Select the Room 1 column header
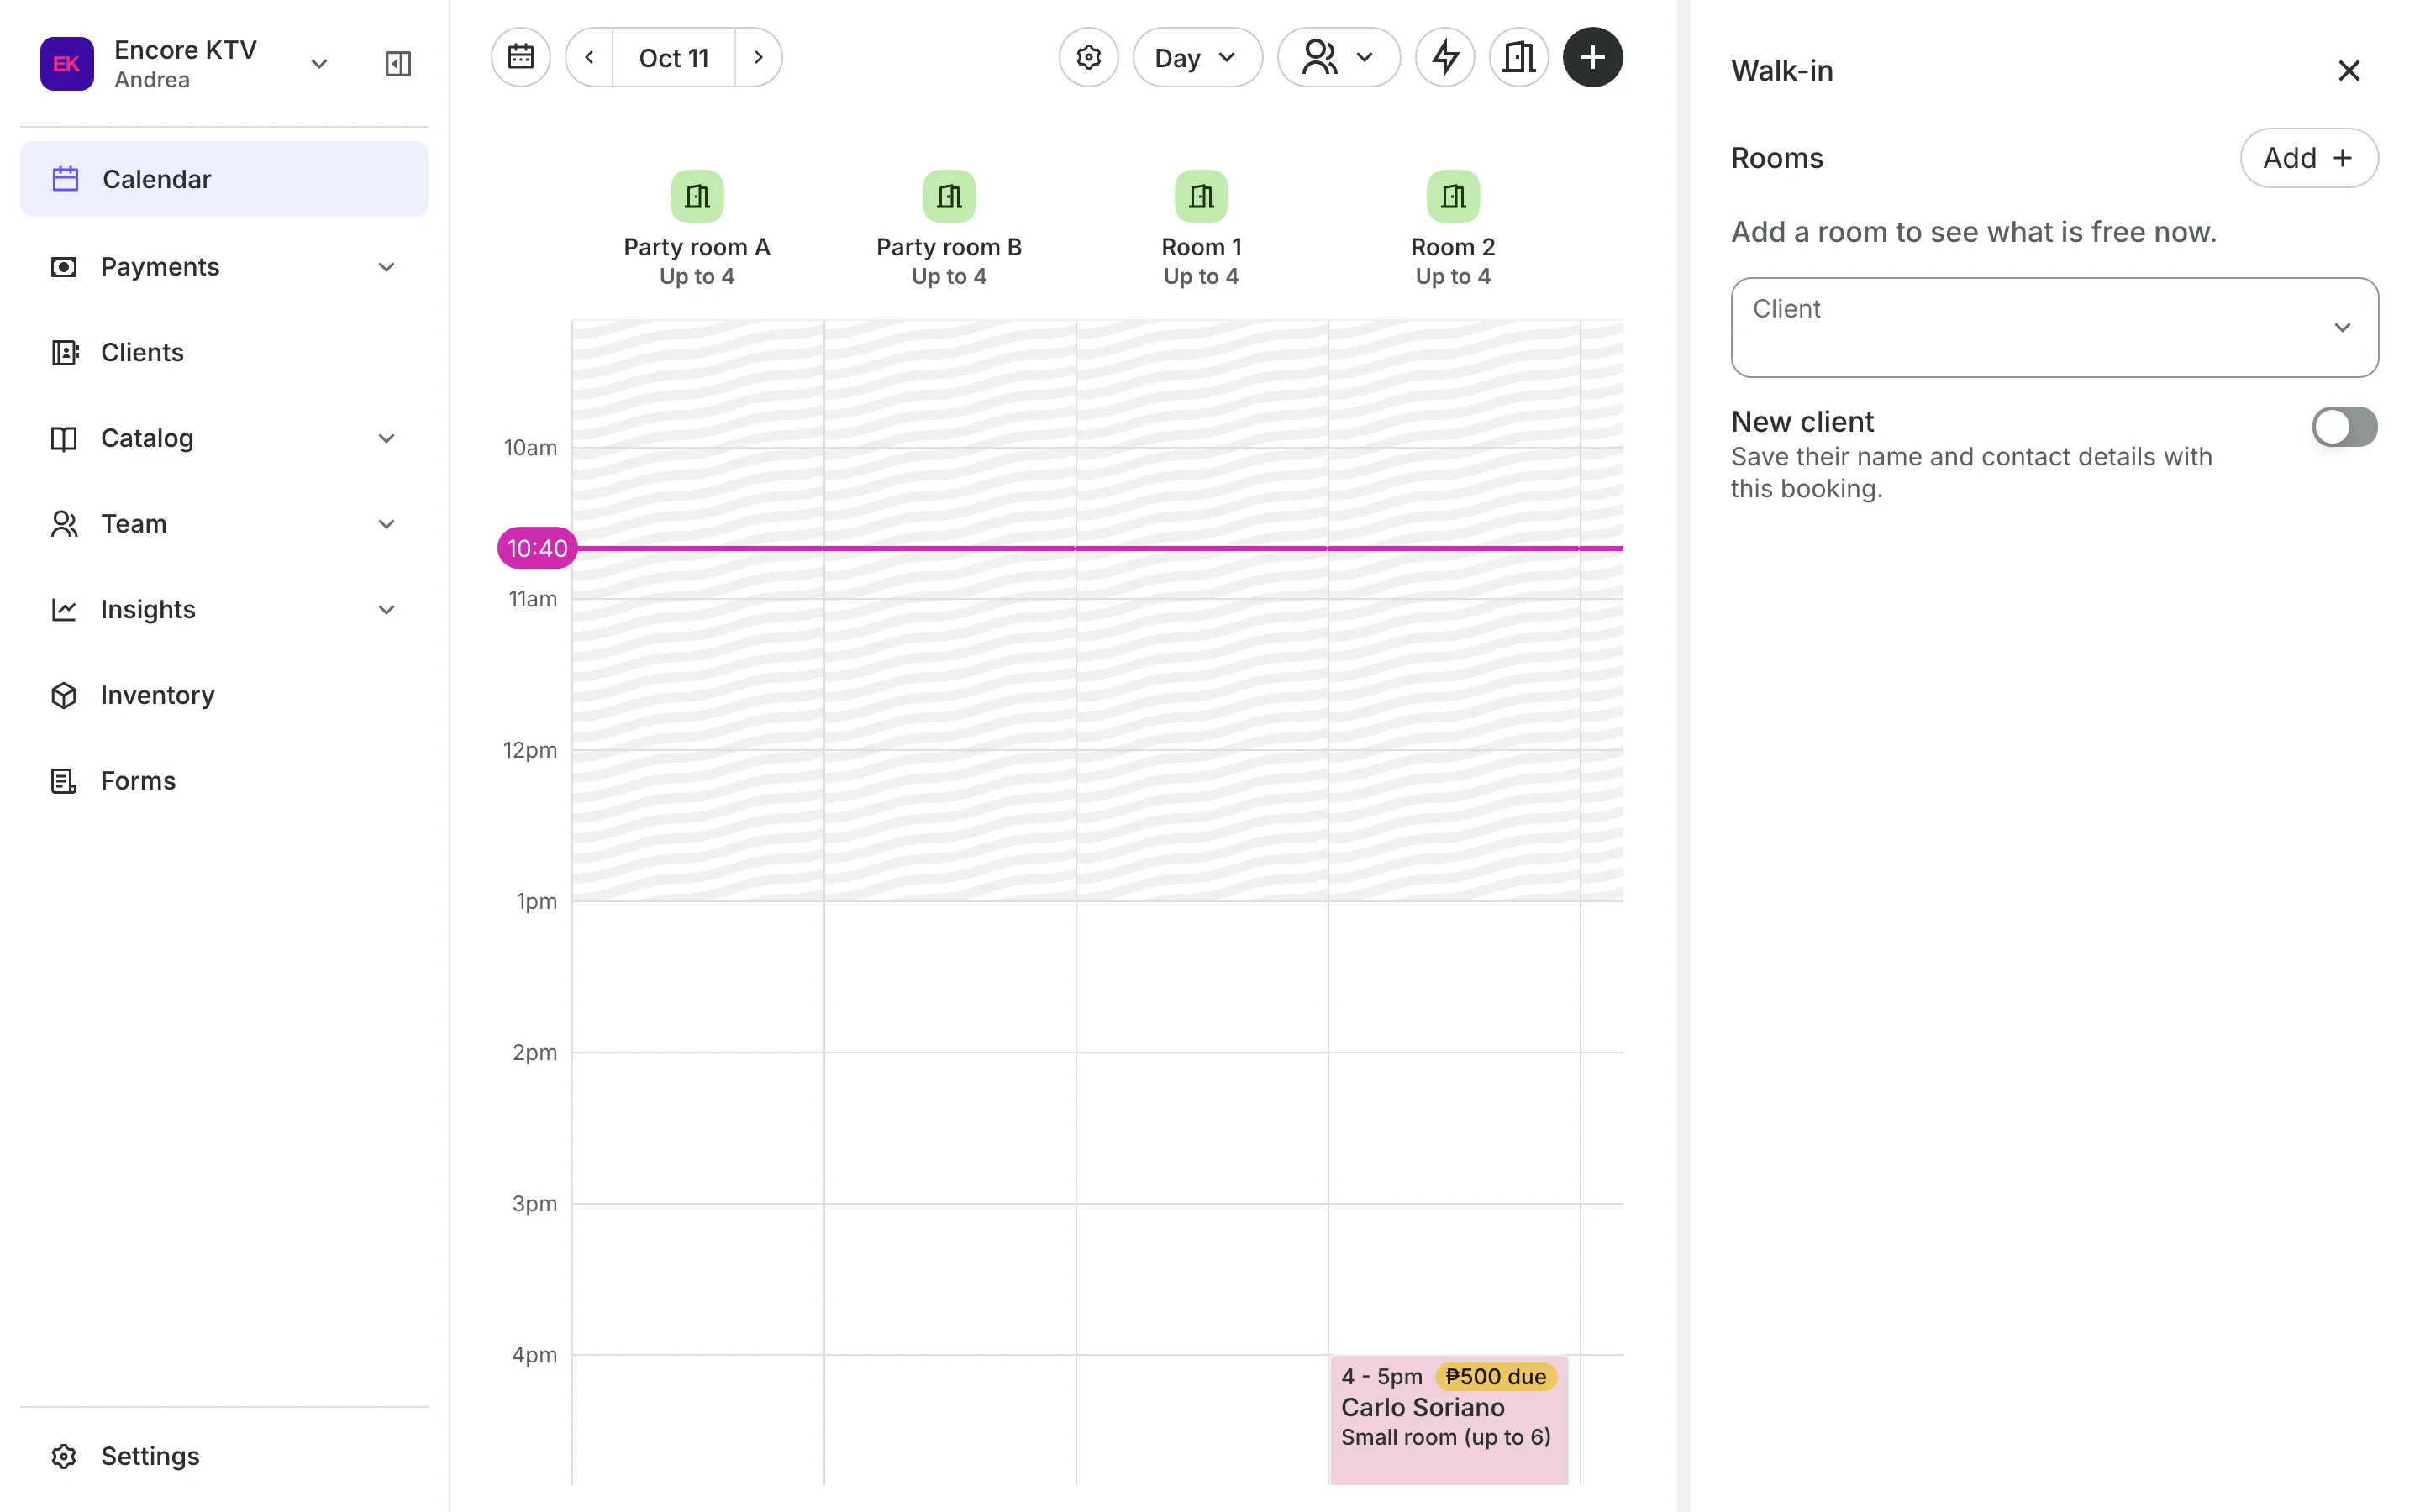2420x1512 pixels. [x=1201, y=229]
